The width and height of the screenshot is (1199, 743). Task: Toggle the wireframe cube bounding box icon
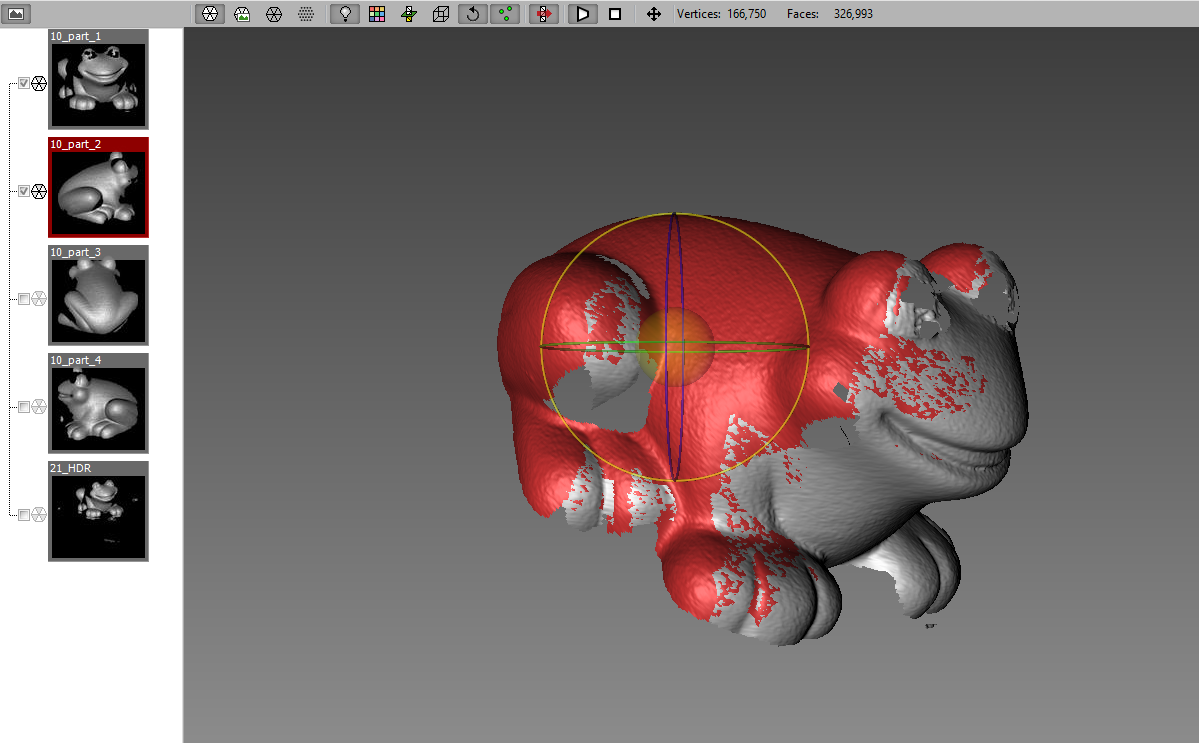pos(441,14)
